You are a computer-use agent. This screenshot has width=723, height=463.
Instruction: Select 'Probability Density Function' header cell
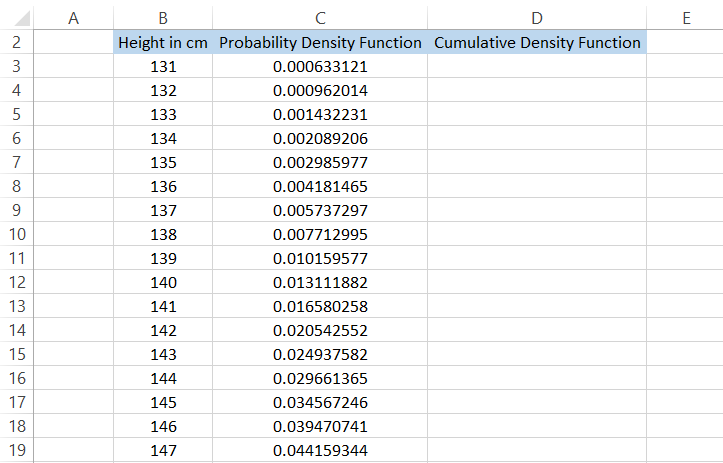[x=320, y=43]
